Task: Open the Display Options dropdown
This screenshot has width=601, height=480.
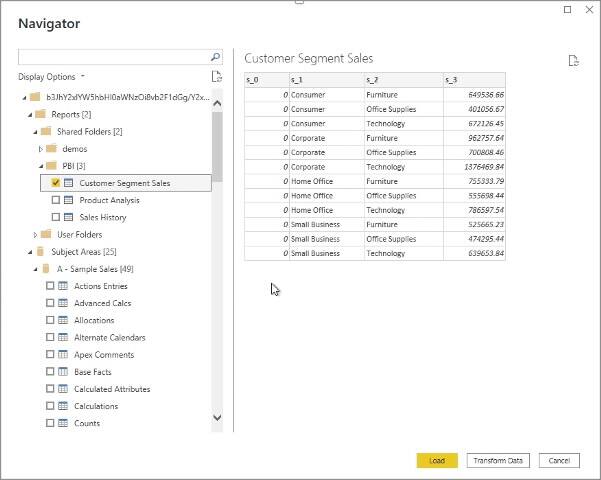Action: coord(51,77)
